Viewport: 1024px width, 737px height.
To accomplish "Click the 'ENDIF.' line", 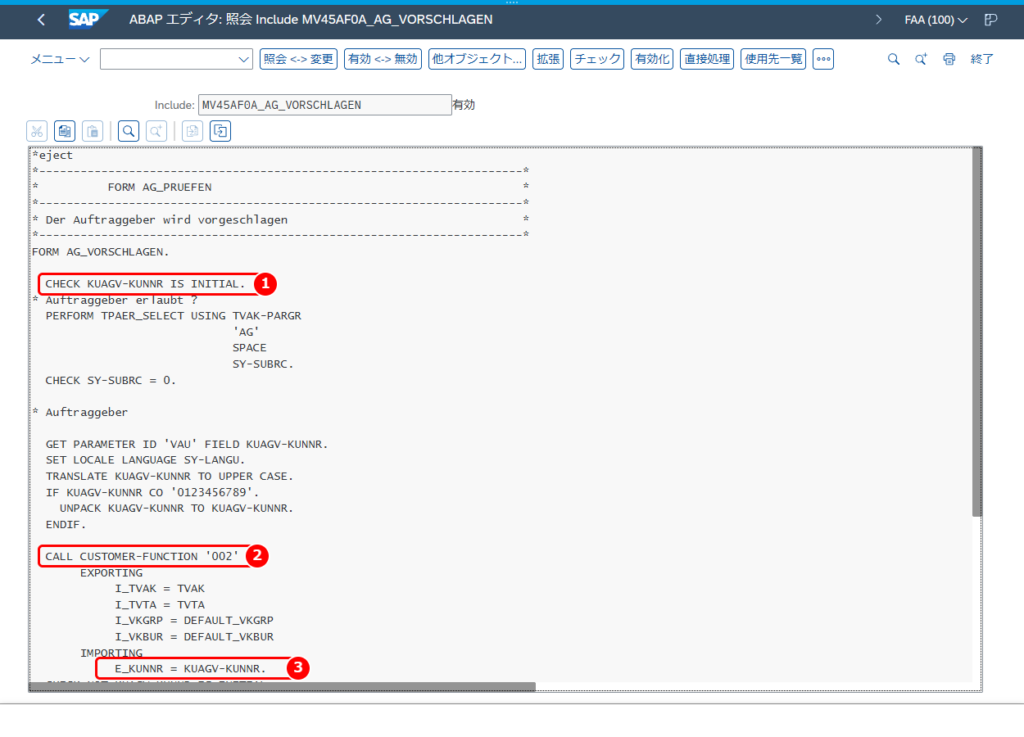I will coord(65,524).
